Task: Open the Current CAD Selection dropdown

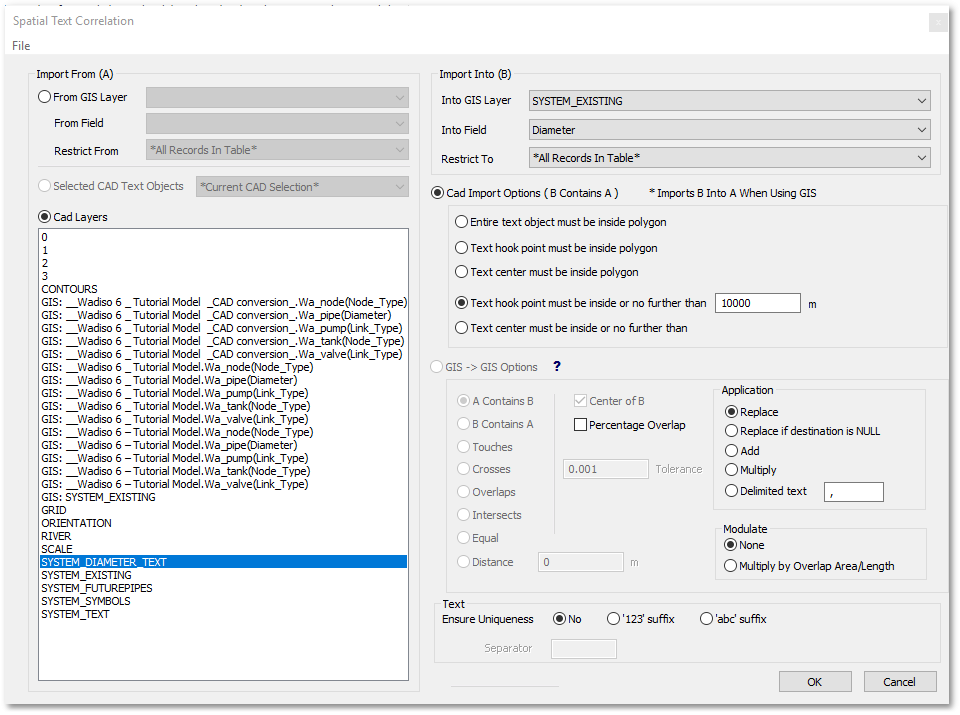Action: coord(302,187)
